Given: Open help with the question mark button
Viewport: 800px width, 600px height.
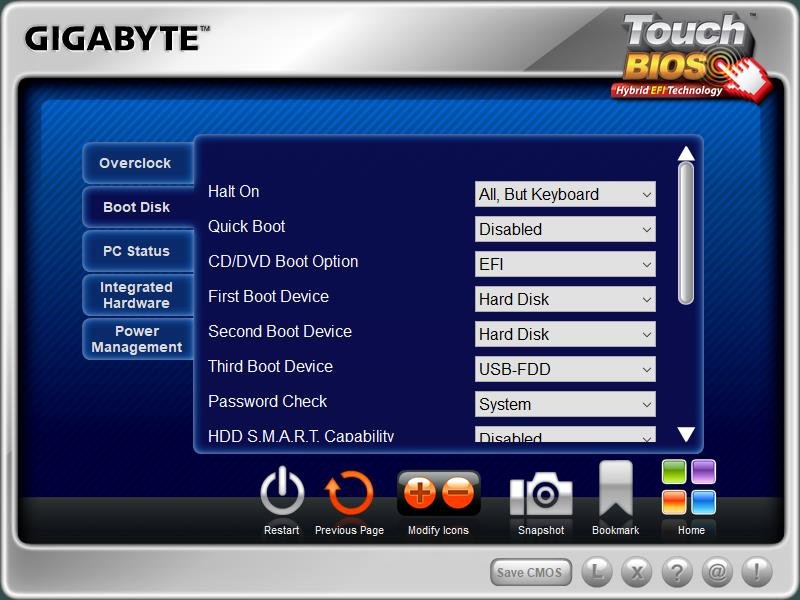Looking at the screenshot, I should click(x=677, y=571).
